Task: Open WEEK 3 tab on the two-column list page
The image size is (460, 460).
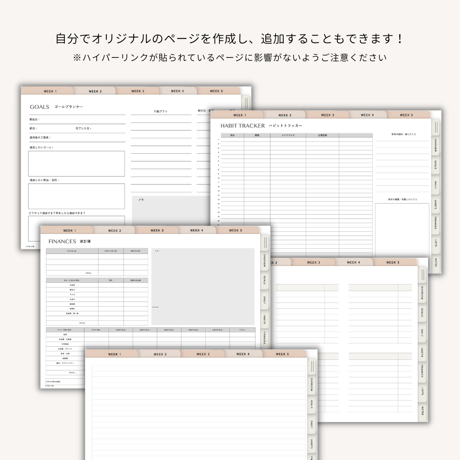Action: pos(313,262)
